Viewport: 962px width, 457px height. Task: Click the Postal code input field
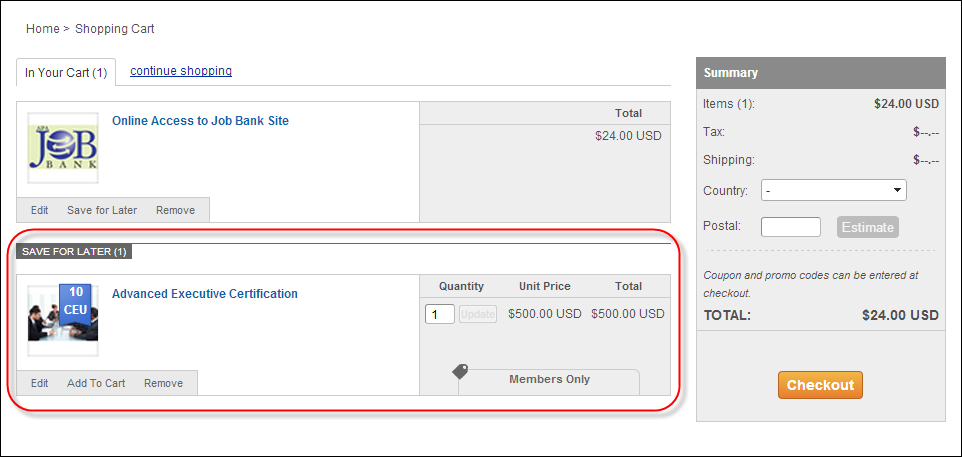(790, 227)
